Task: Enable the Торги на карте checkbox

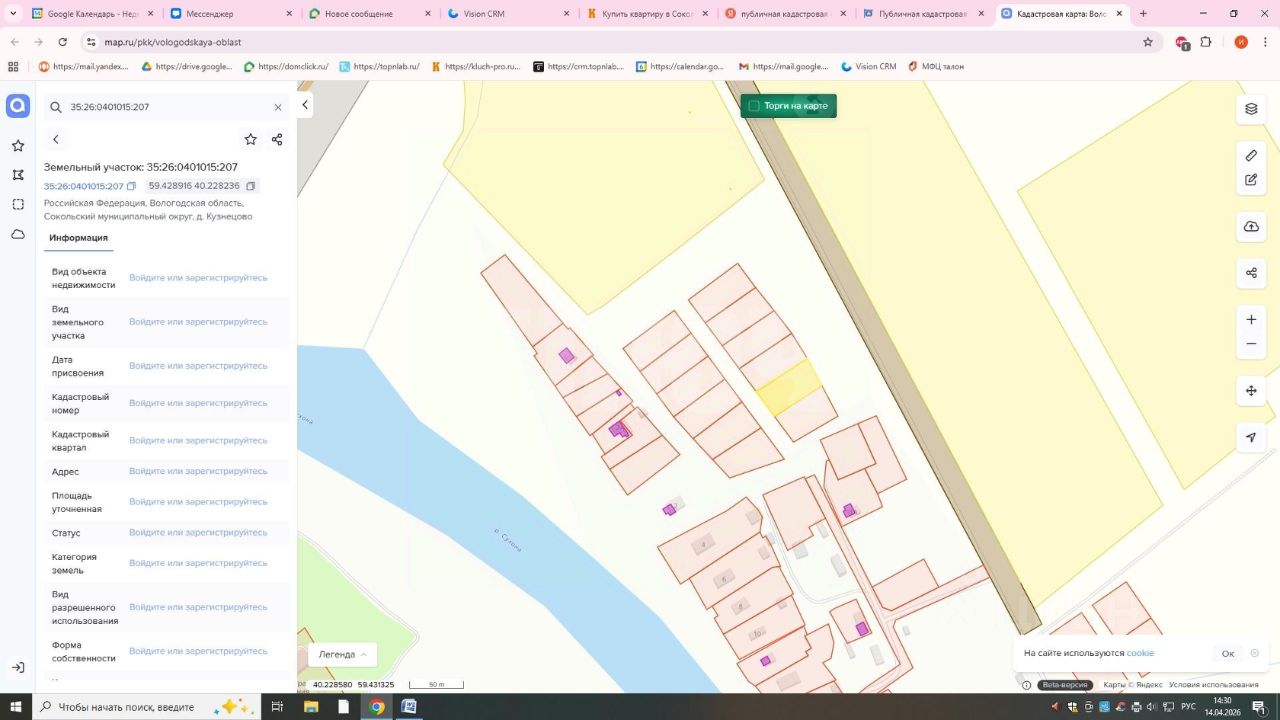Action: point(754,106)
